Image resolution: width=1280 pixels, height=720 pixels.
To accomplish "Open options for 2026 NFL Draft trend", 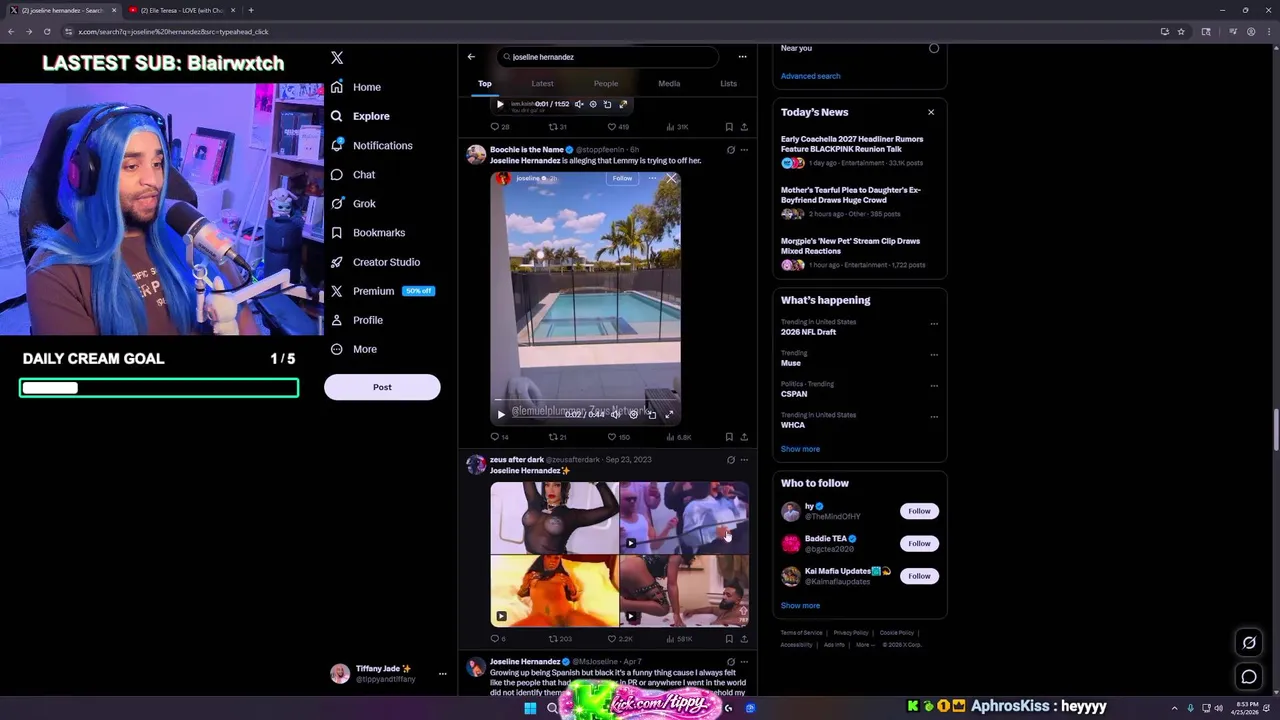I will coord(934,324).
